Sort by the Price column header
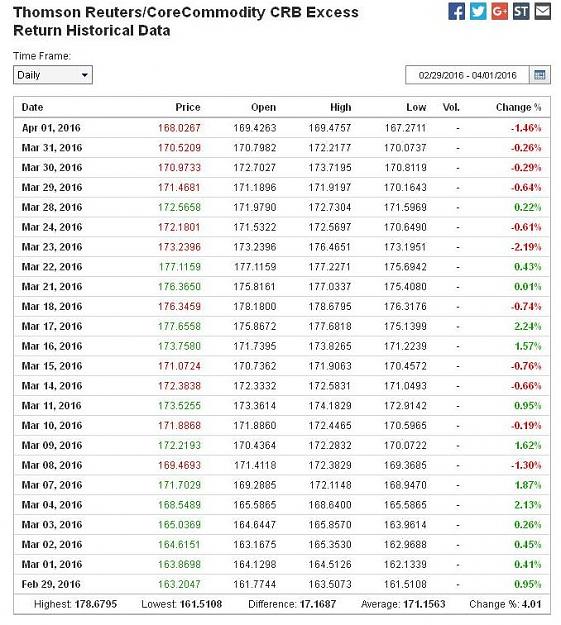 pyautogui.click(x=188, y=107)
